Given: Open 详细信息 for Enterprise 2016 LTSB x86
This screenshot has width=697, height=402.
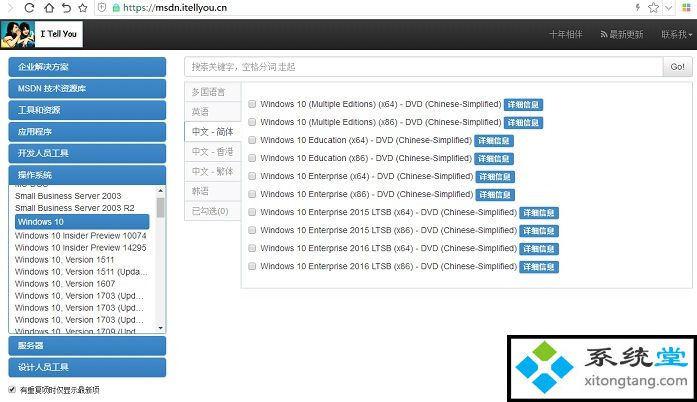Looking at the screenshot, I should [x=539, y=267].
